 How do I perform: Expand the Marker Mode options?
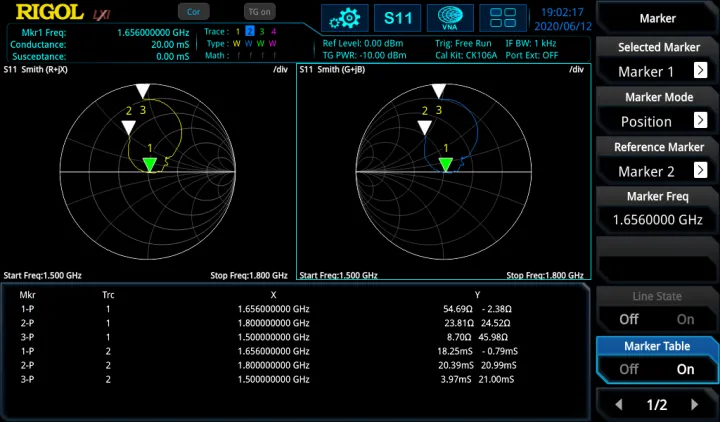pyautogui.click(x=700, y=121)
